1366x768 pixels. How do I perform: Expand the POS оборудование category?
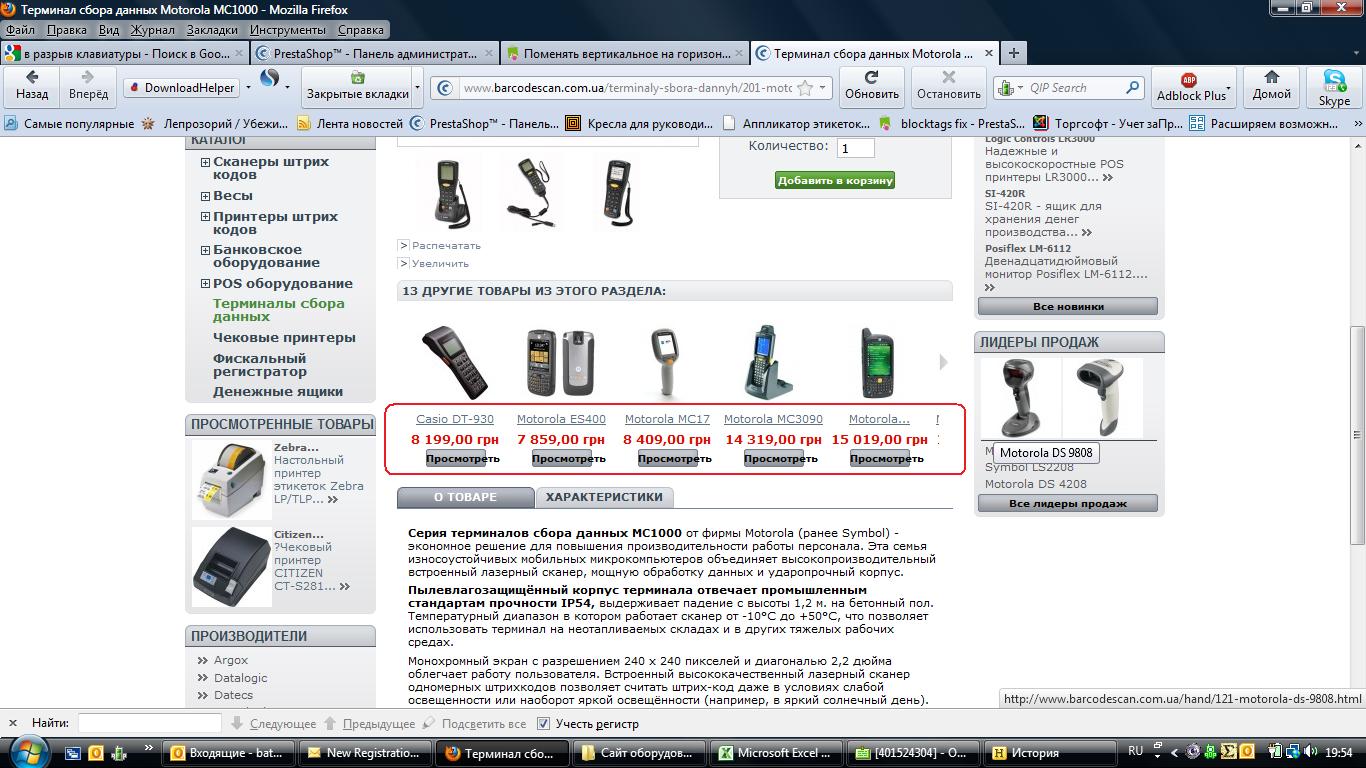pos(205,284)
